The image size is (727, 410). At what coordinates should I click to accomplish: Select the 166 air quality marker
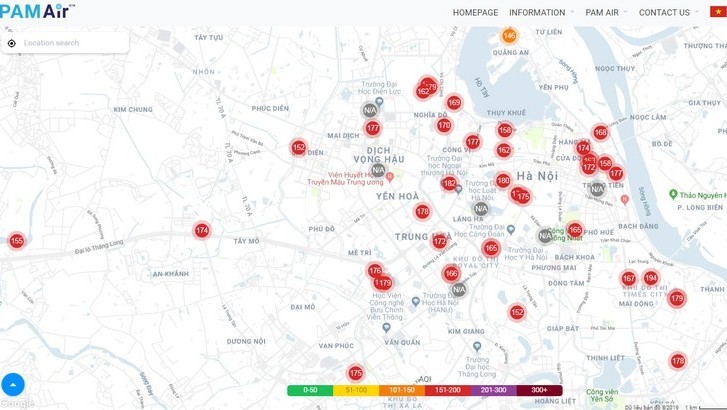coord(451,273)
